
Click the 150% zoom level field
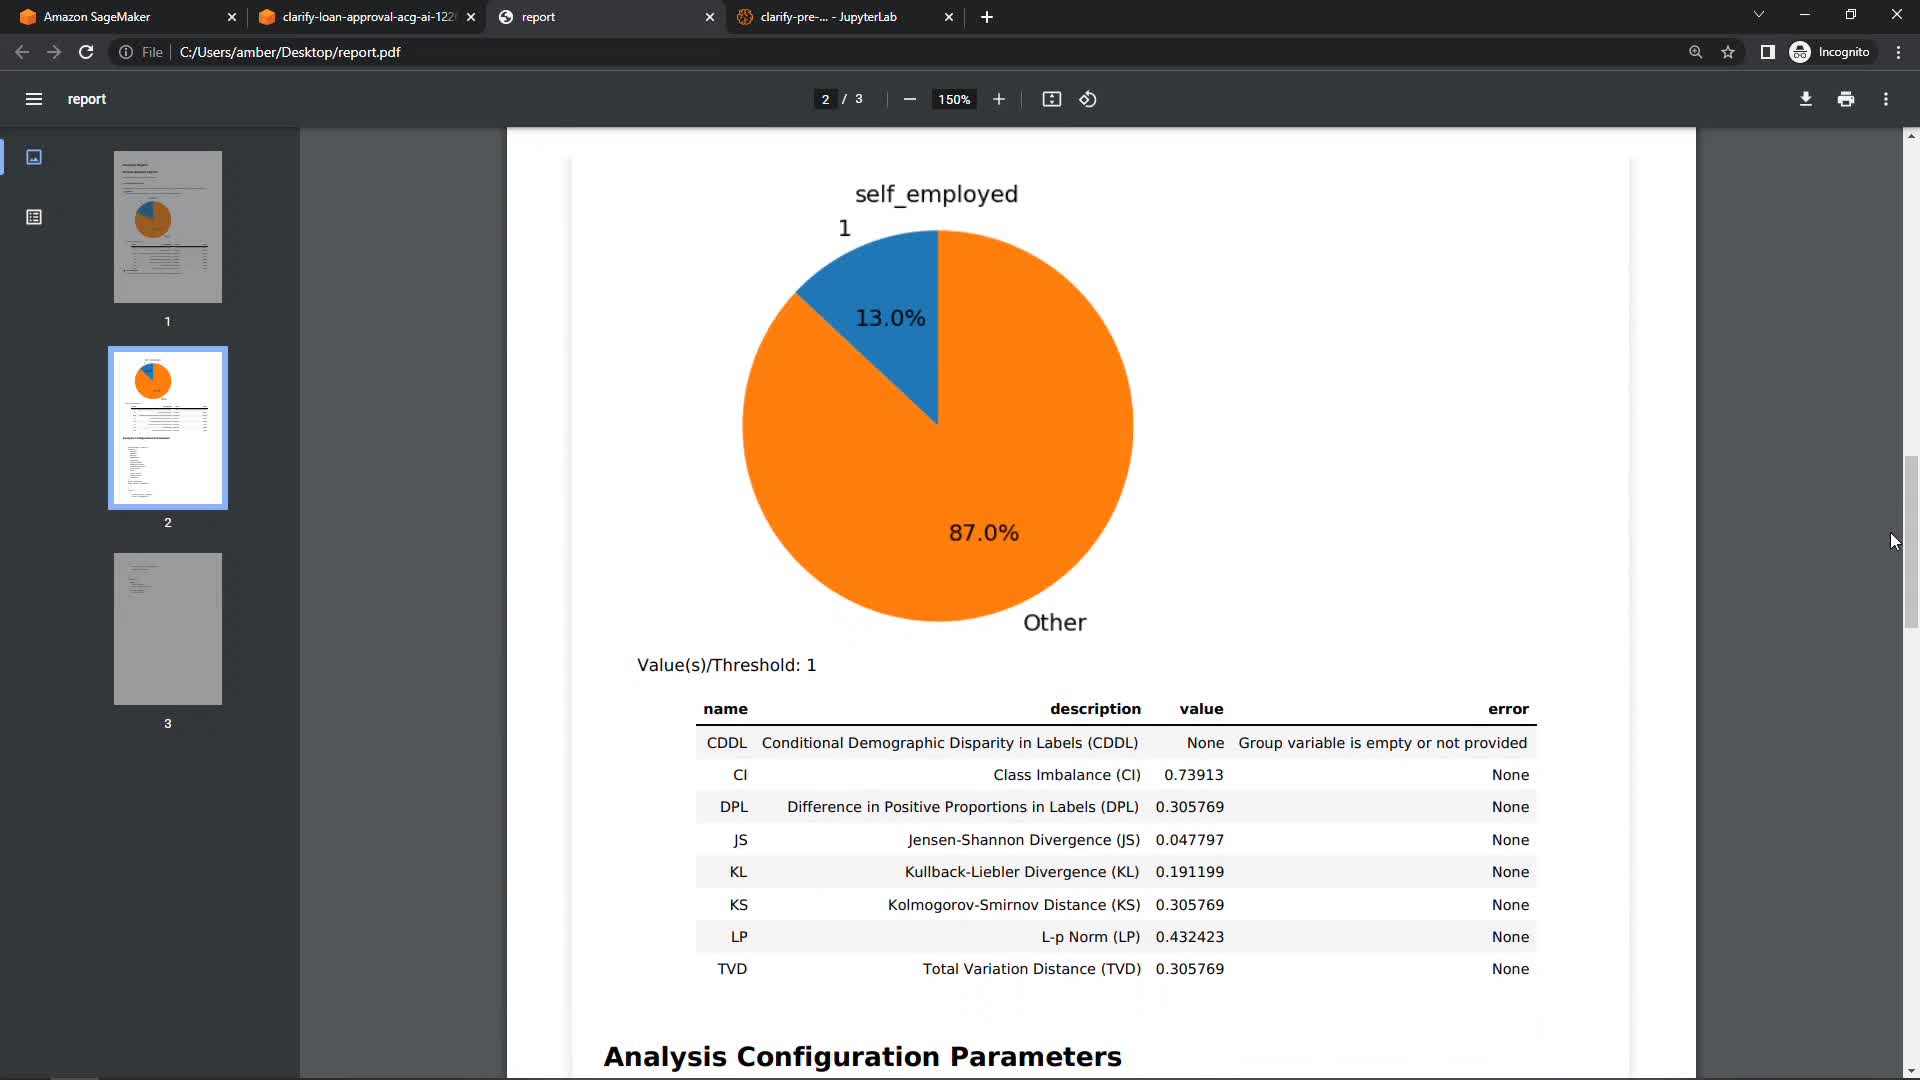[954, 99]
